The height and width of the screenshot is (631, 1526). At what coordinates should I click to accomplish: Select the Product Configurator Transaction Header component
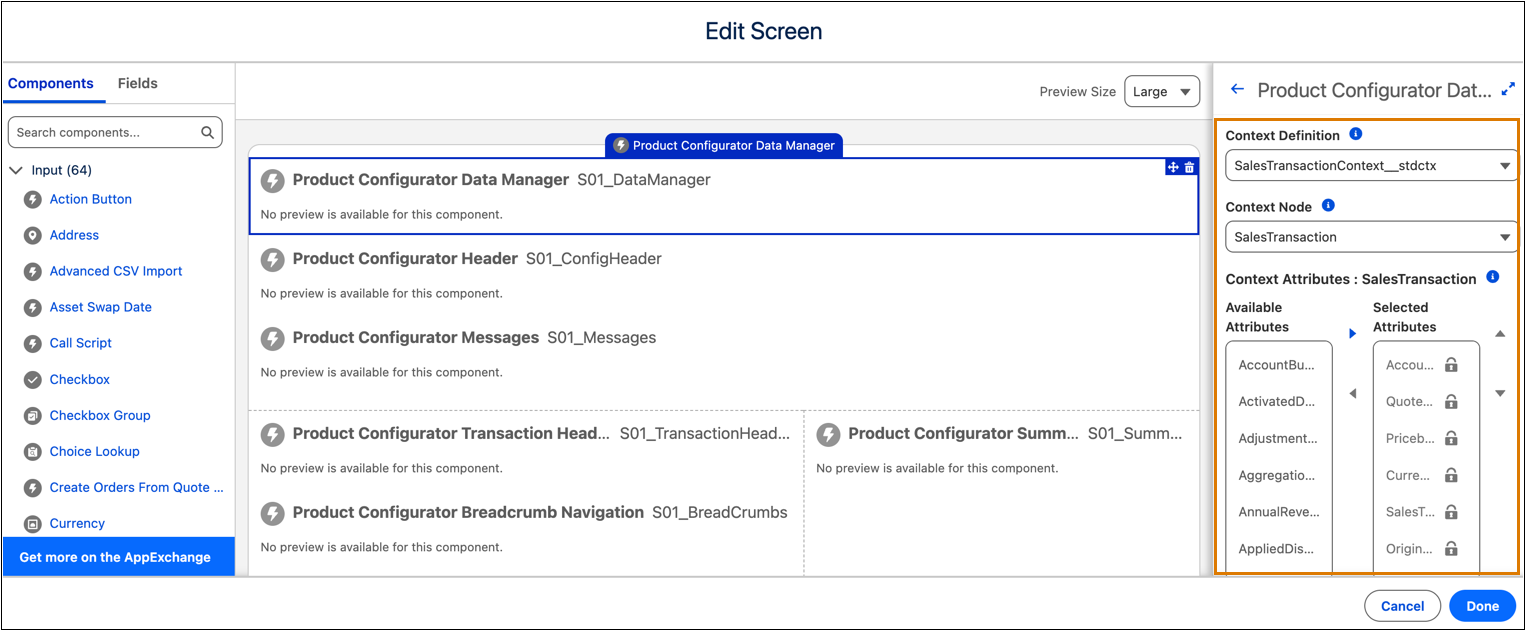(526, 450)
